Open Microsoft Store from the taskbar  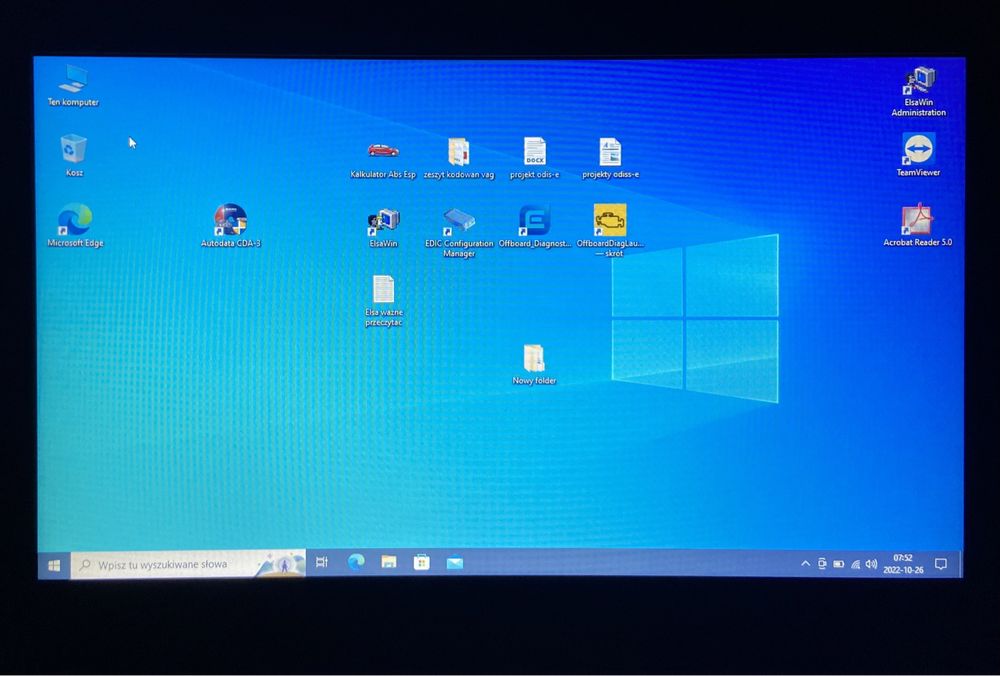point(422,562)
